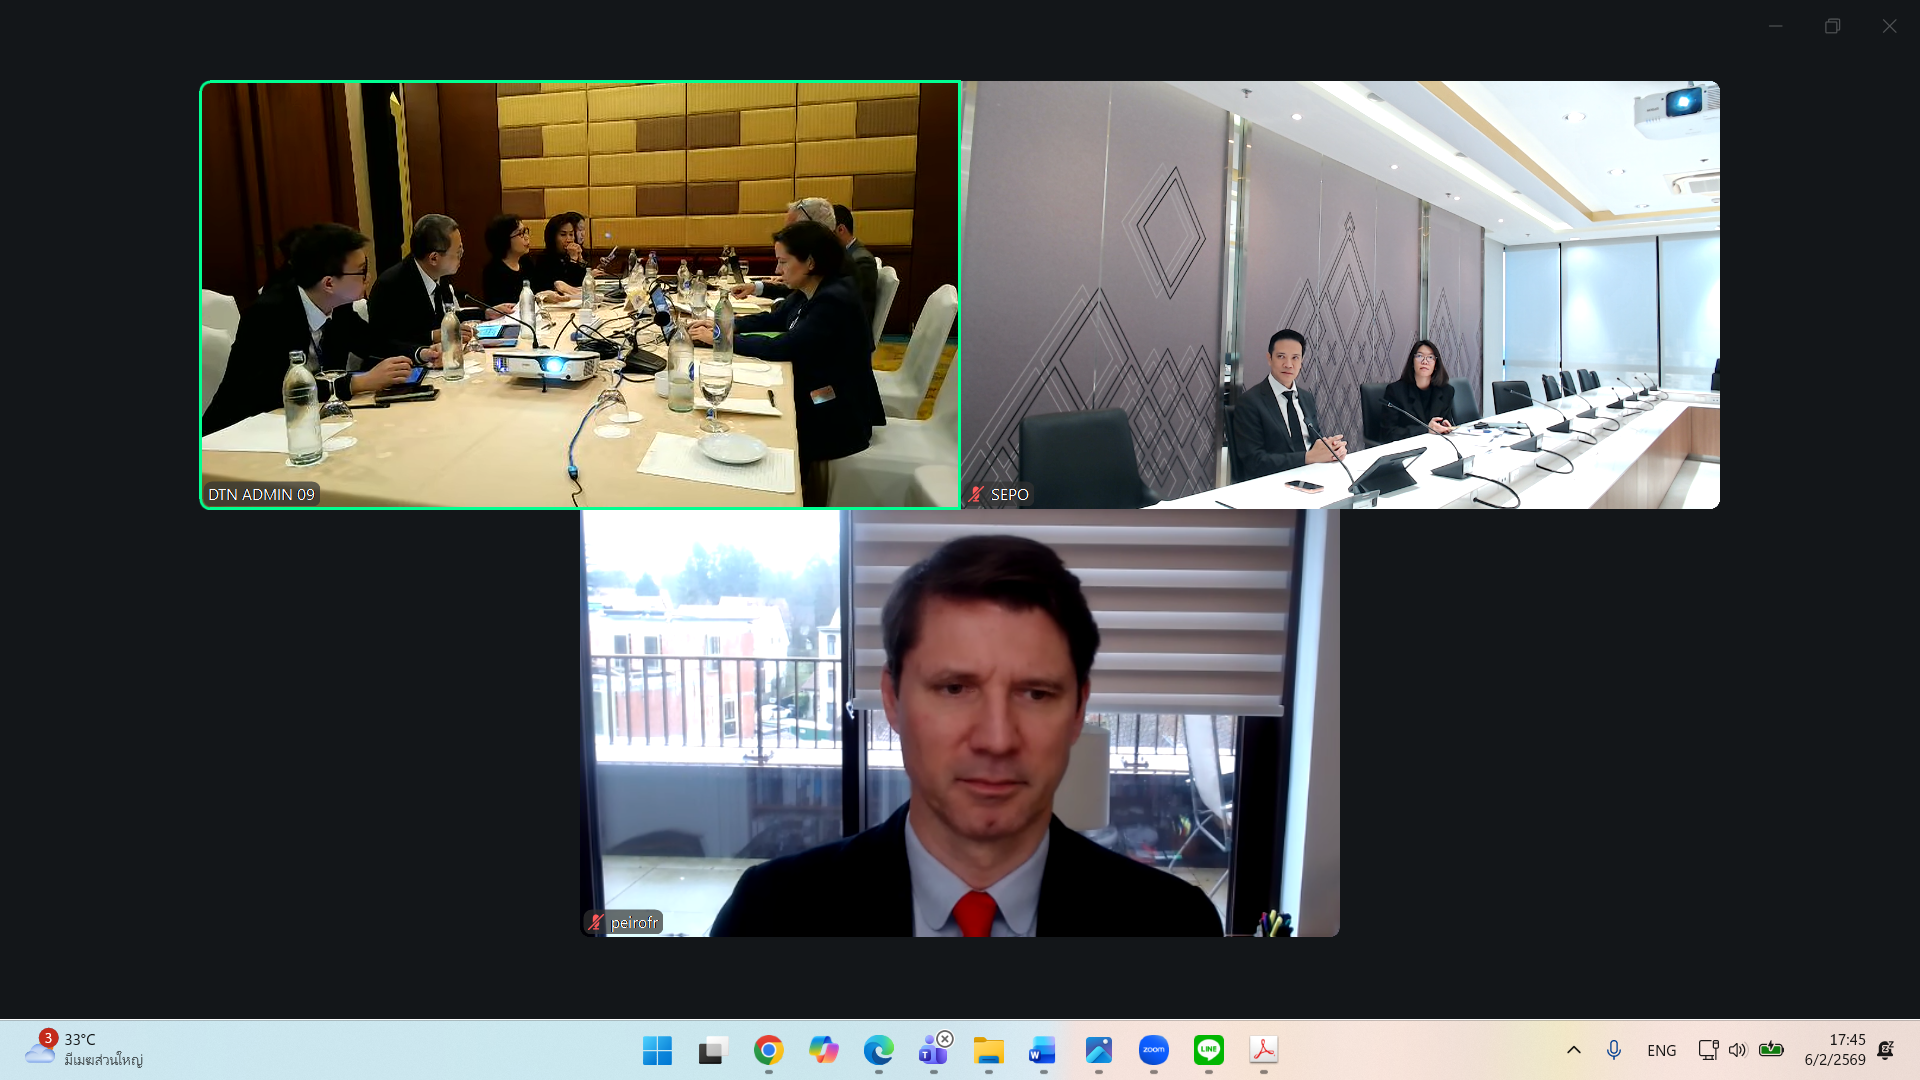Select the SEPO participant video tile
The height and width of the screenshot is (1080, 1920).
click(x=1340, y=295)
